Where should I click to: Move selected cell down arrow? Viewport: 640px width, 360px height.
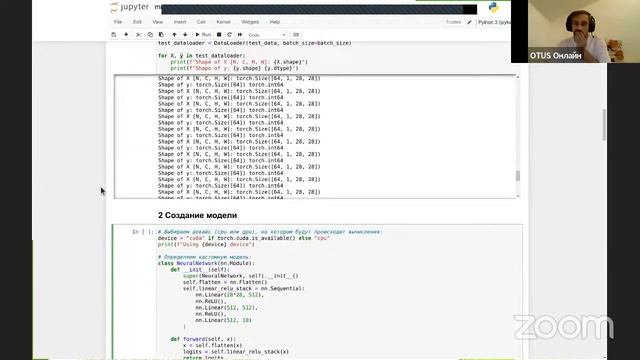point(185,35)
